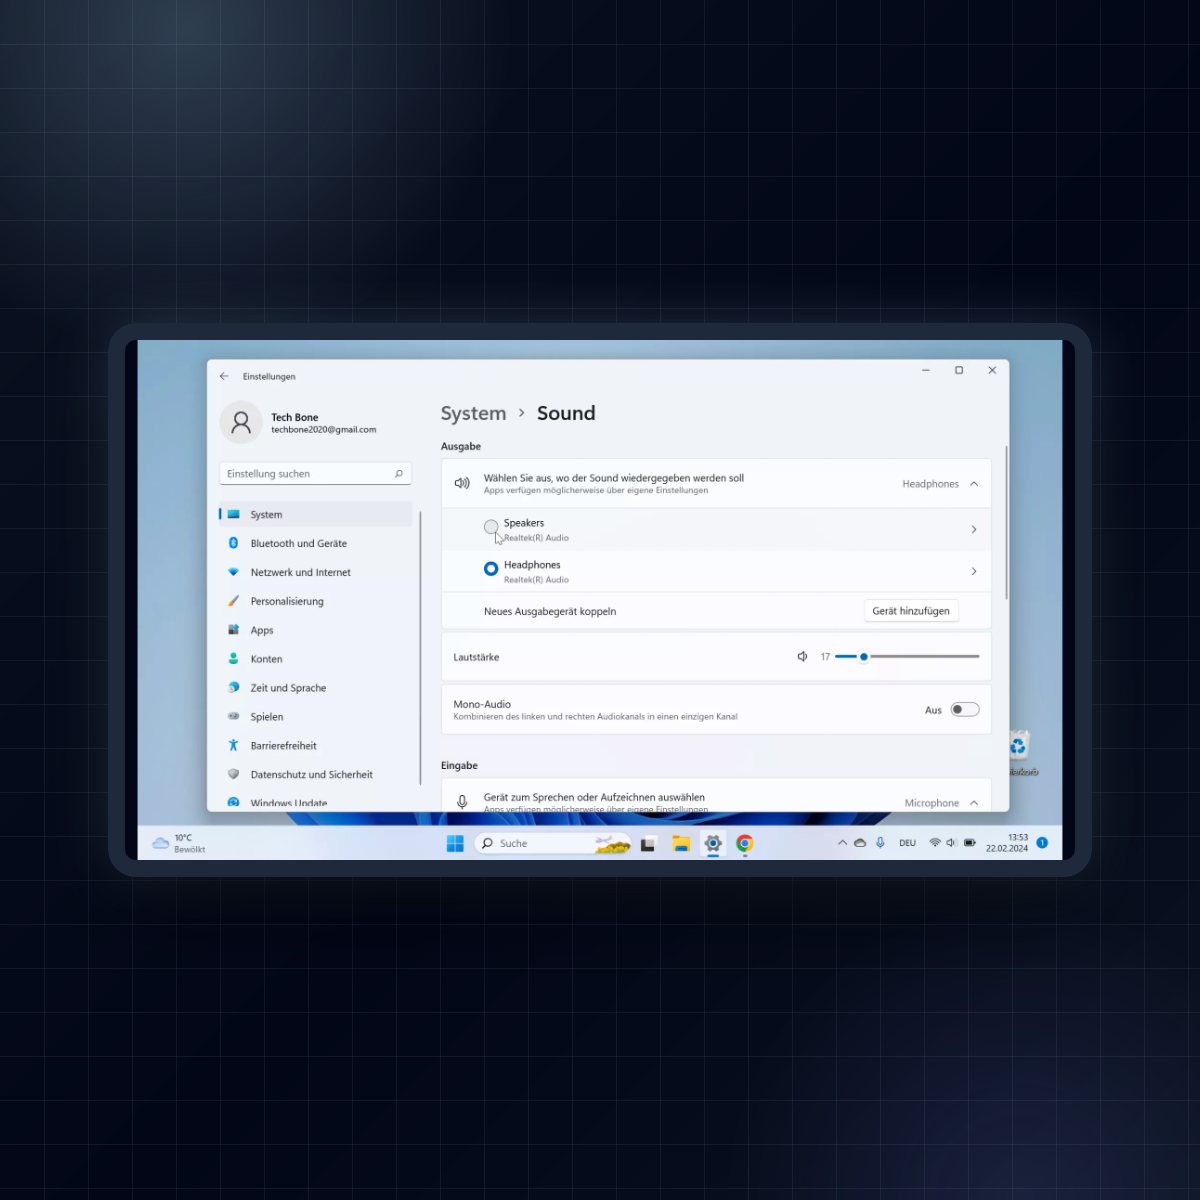Go back with the Einstellungen arrow
Screen dimensions: 1200x1200
pos(224,376)
